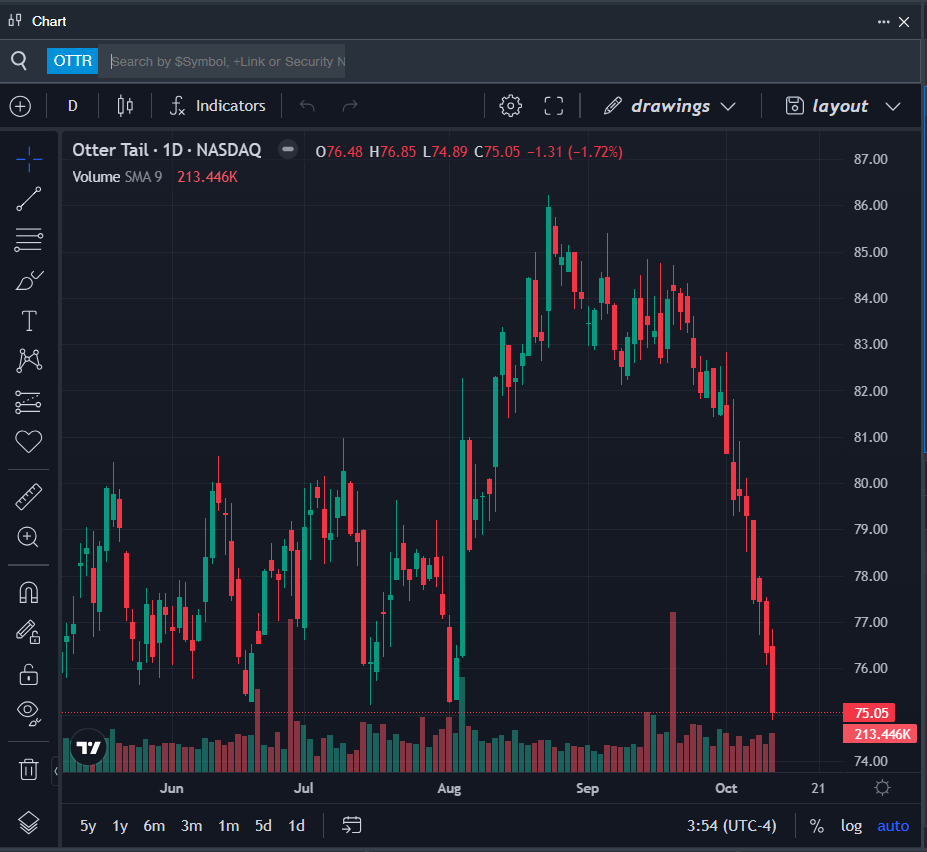This screenshot has width=927, height=852.
Task: Open the Indicators menu
Action: point(218,106)
